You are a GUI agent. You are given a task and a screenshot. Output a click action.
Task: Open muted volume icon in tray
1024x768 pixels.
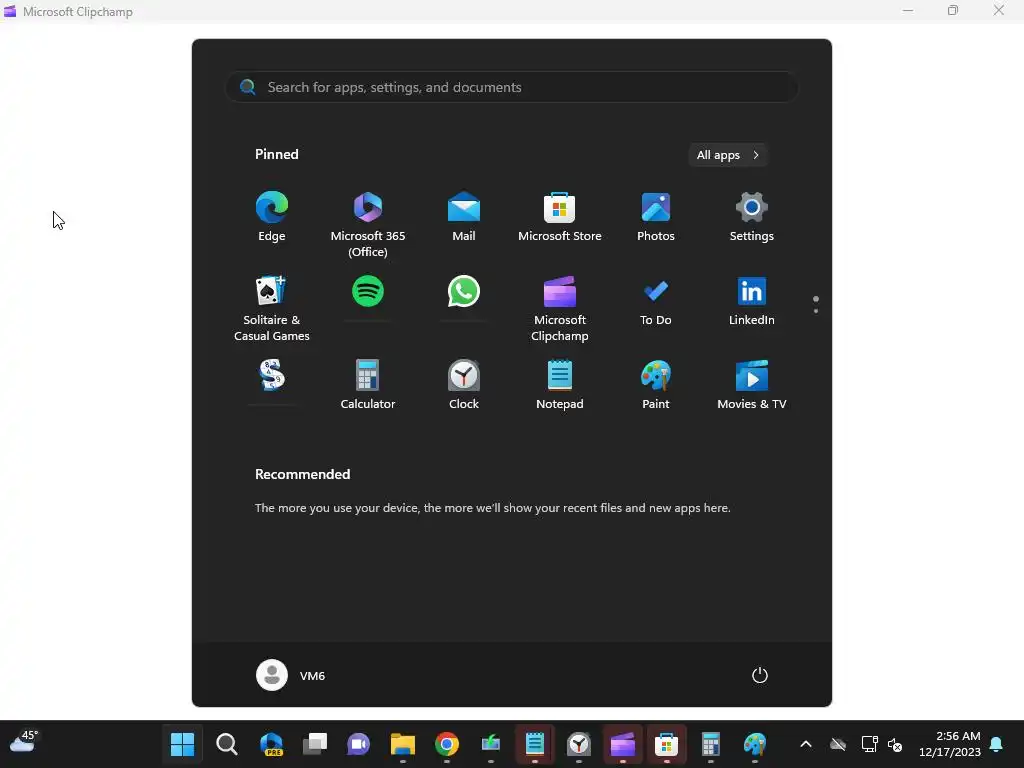click(895, 744)
